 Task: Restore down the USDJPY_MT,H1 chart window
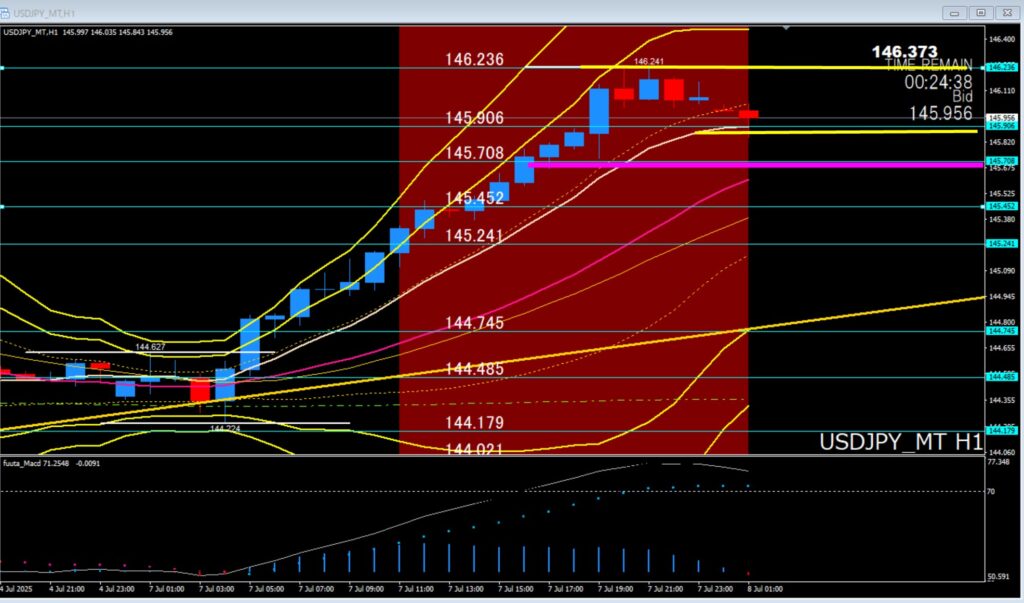tap(982, 13)
